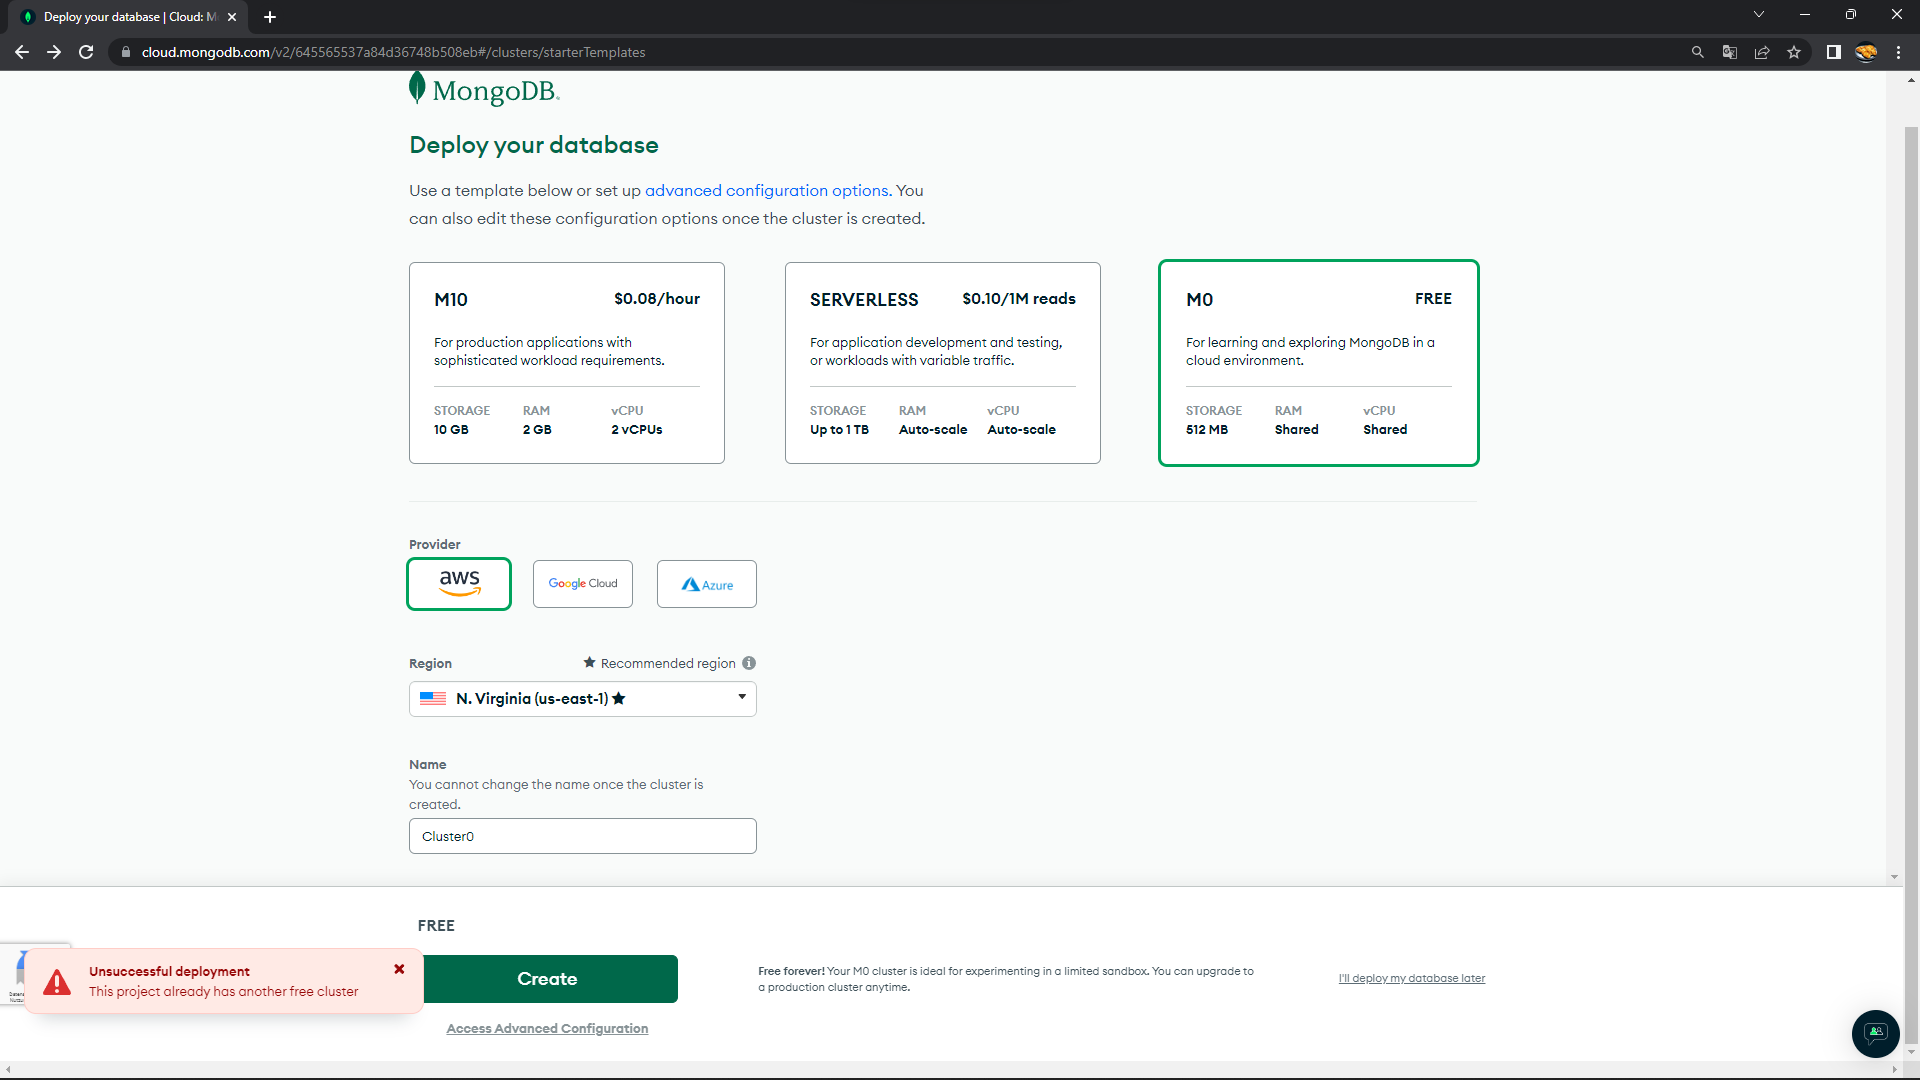
Task: Click the share page icon
Action: pyautogui.click(x=1762, y=52)
